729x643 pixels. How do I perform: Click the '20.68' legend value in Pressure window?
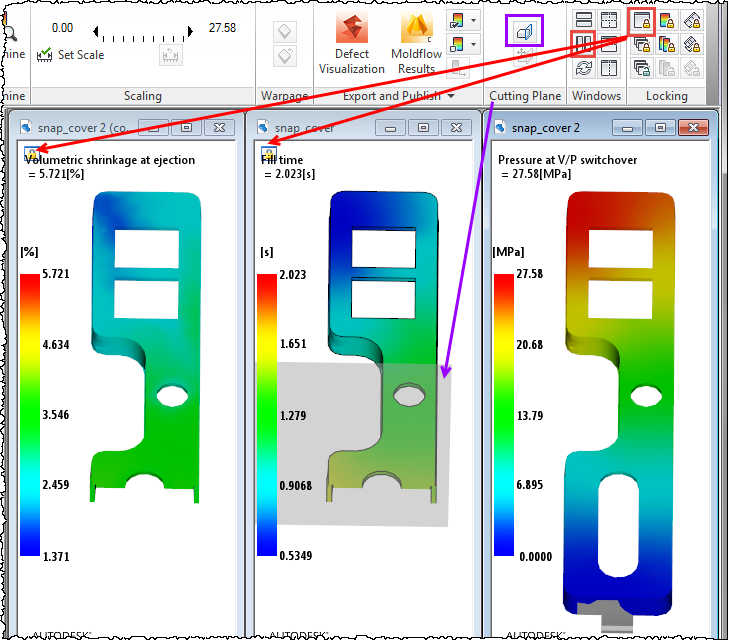pos(530,345)
